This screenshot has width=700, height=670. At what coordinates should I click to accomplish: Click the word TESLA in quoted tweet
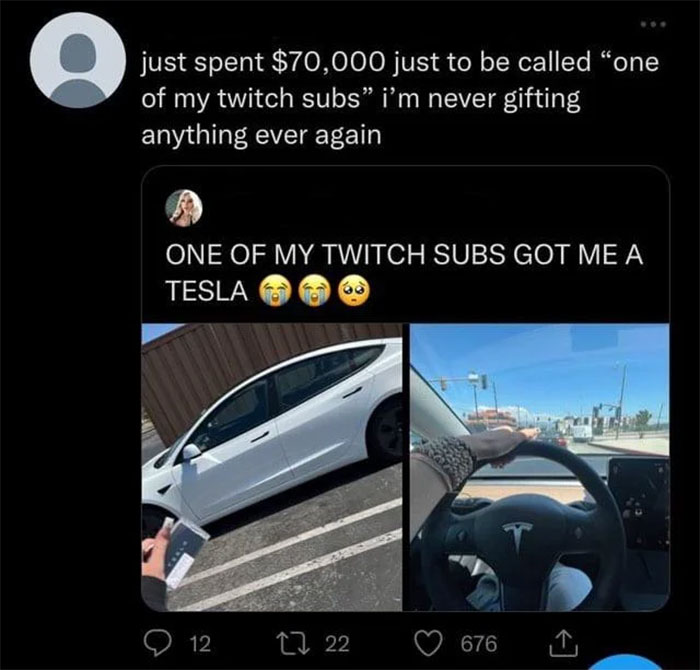207,291
